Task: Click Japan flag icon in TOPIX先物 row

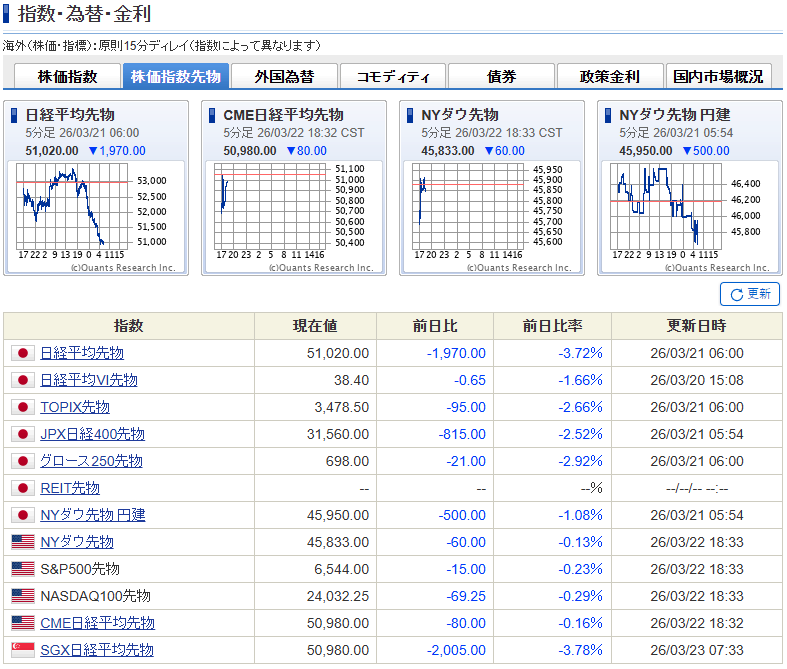Action: click(x=23, y=407)
